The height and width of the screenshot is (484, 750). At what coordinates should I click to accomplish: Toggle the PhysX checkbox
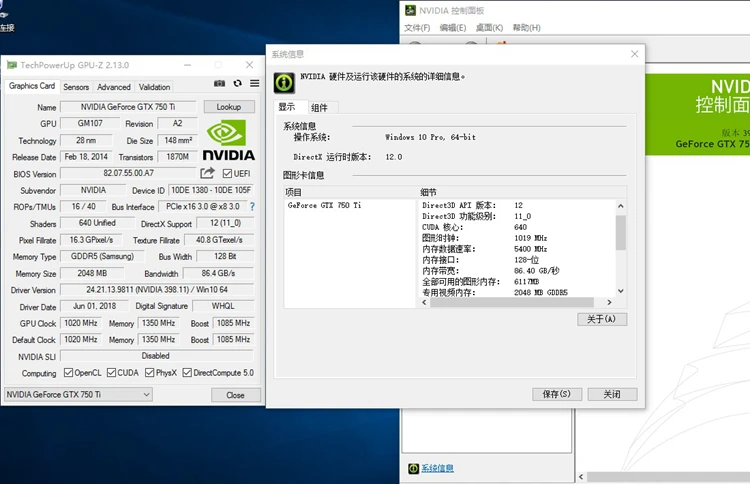147,373
